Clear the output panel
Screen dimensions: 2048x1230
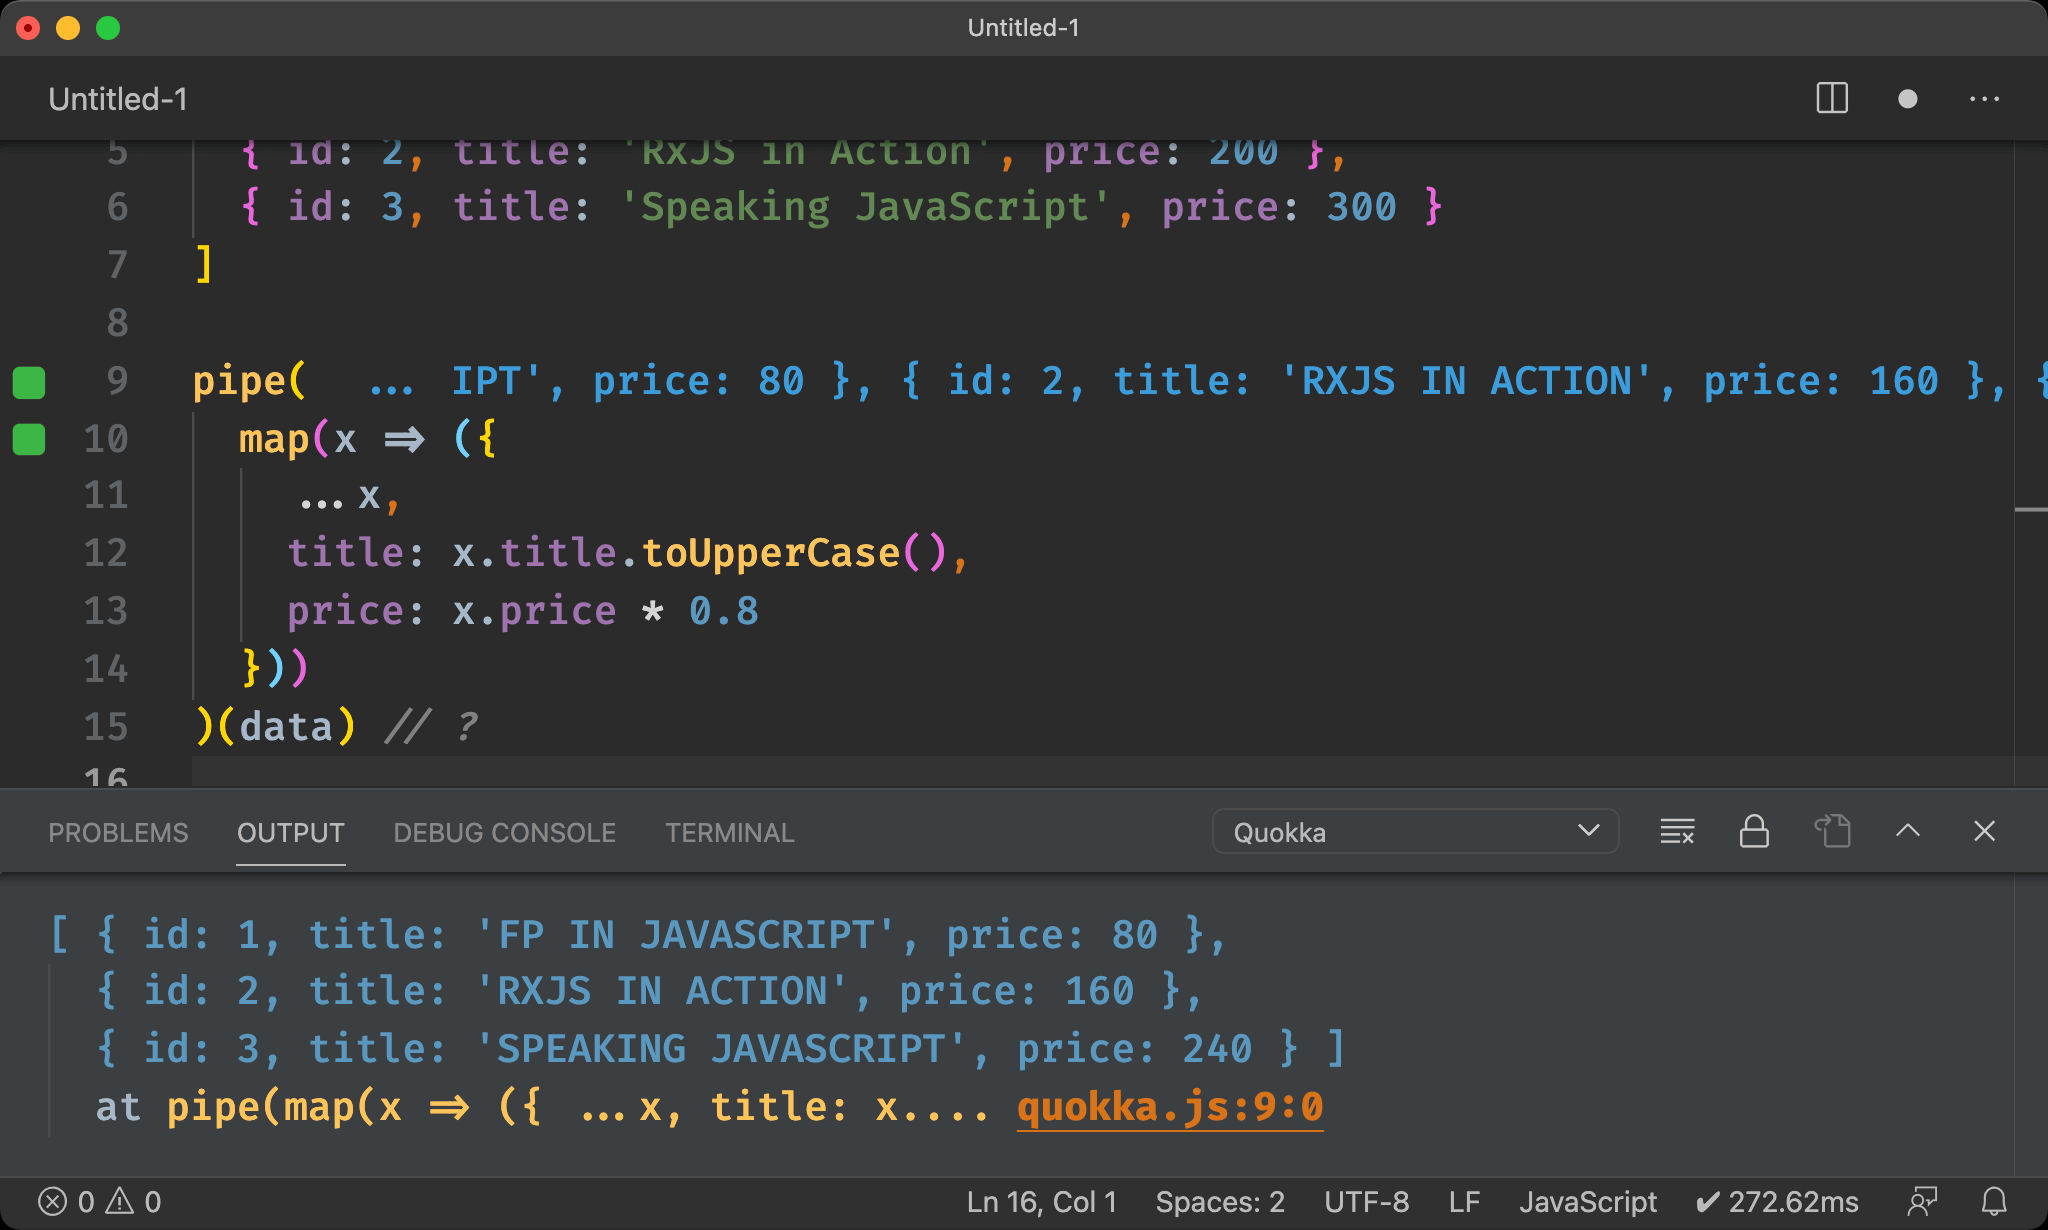pyautogui.click(x=1677, y=831)
